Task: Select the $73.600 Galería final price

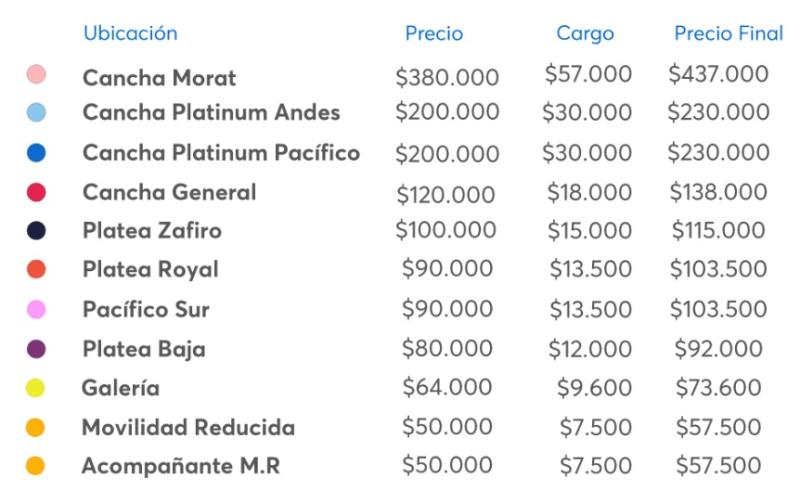Action: [719, 388]
